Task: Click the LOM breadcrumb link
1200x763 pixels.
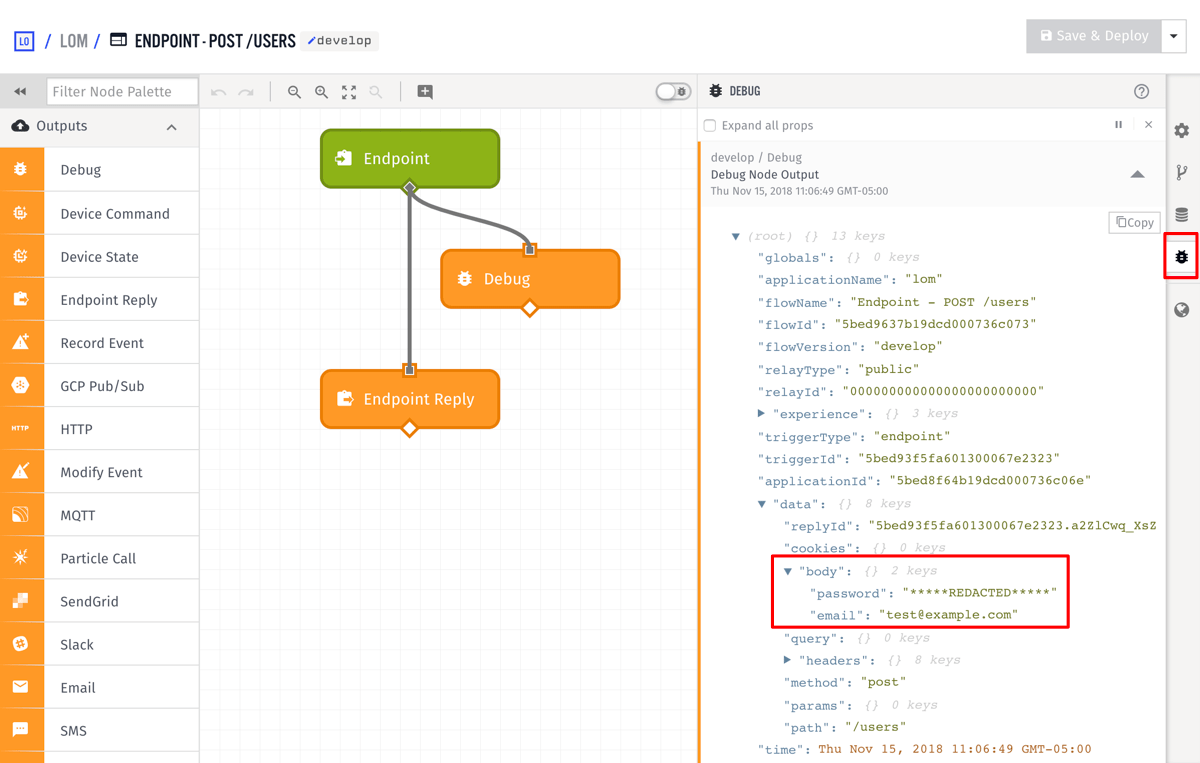Action: pyautogui.click(x=74, y=41)
